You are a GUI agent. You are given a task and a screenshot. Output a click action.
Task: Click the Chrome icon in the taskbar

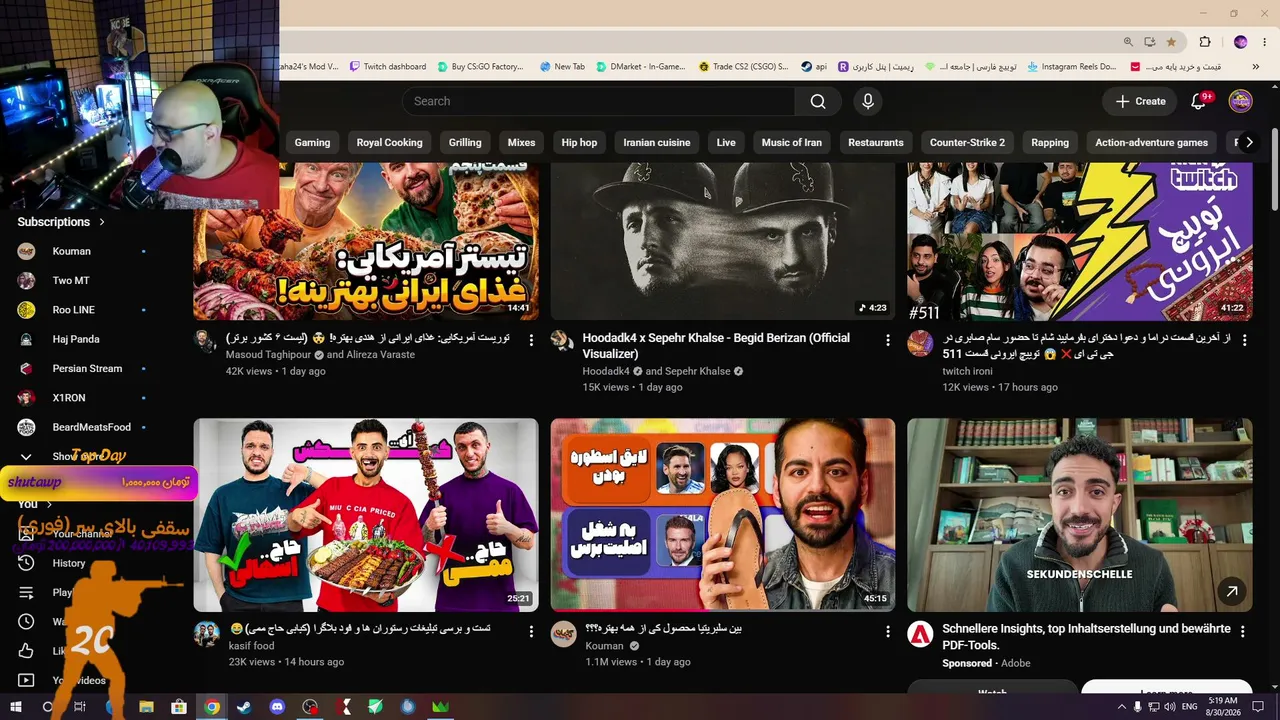click(x=212, y=707)
